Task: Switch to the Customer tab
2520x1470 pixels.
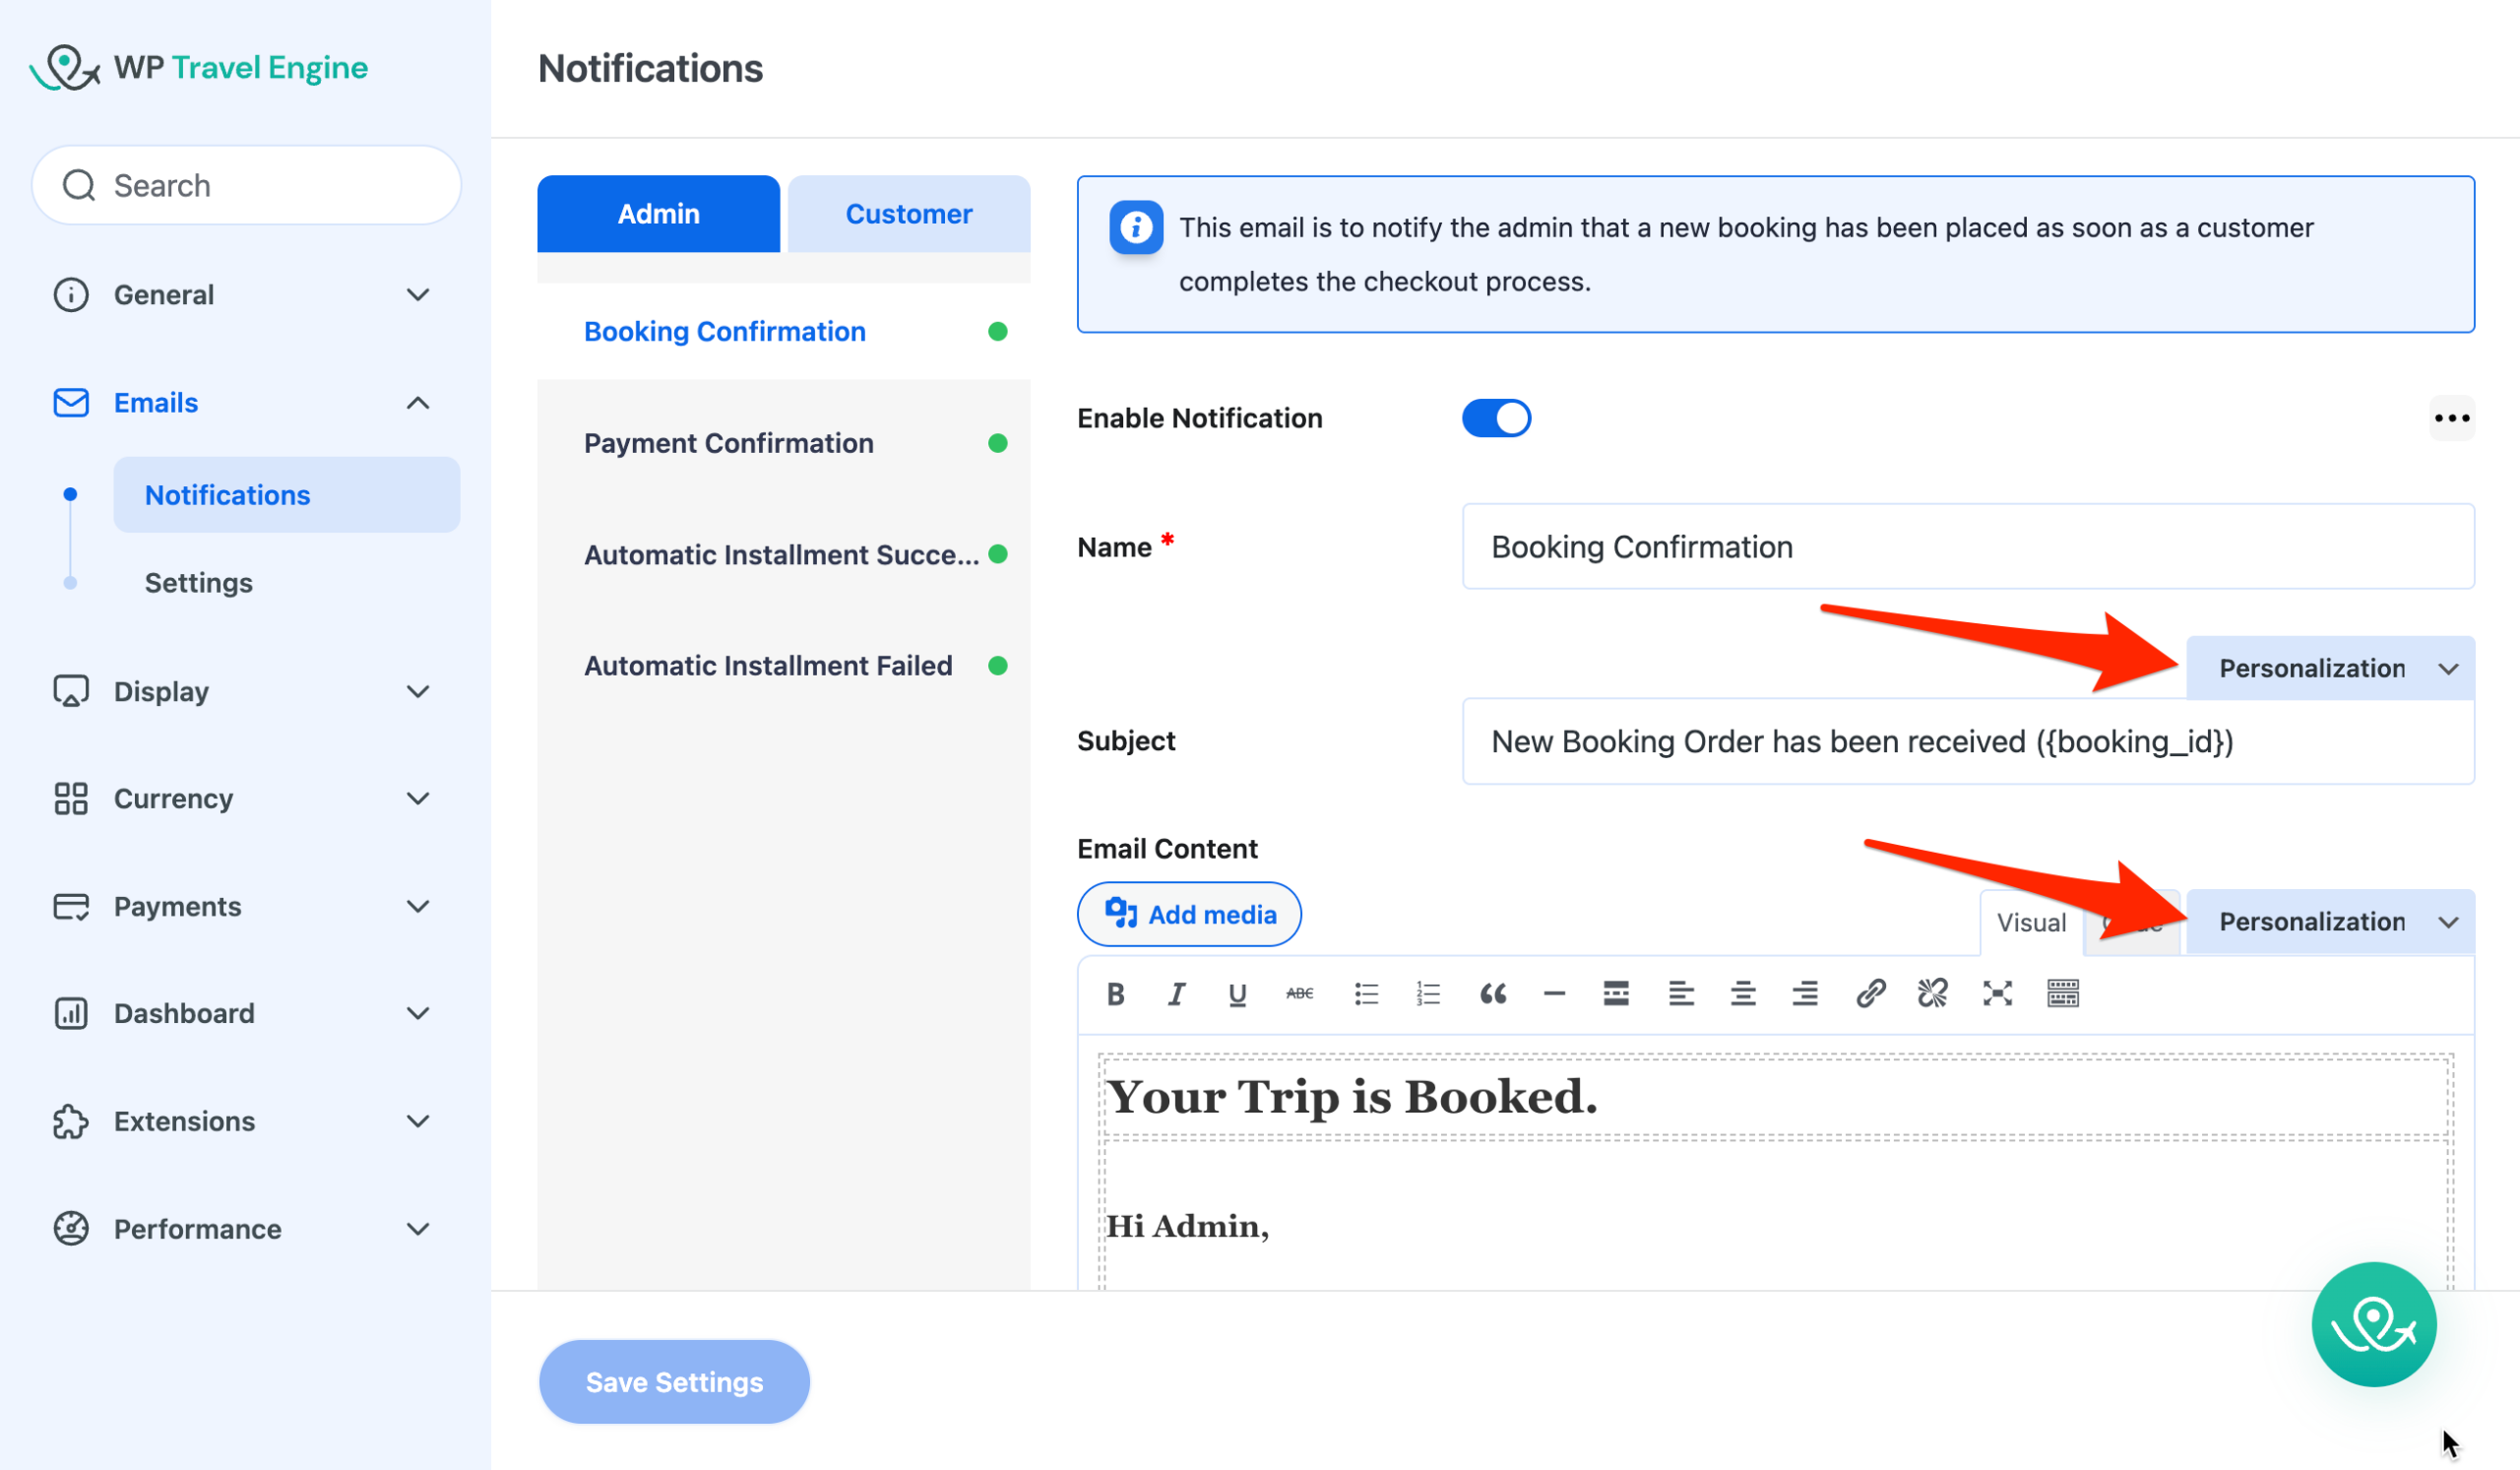Action: click(908, 214)
